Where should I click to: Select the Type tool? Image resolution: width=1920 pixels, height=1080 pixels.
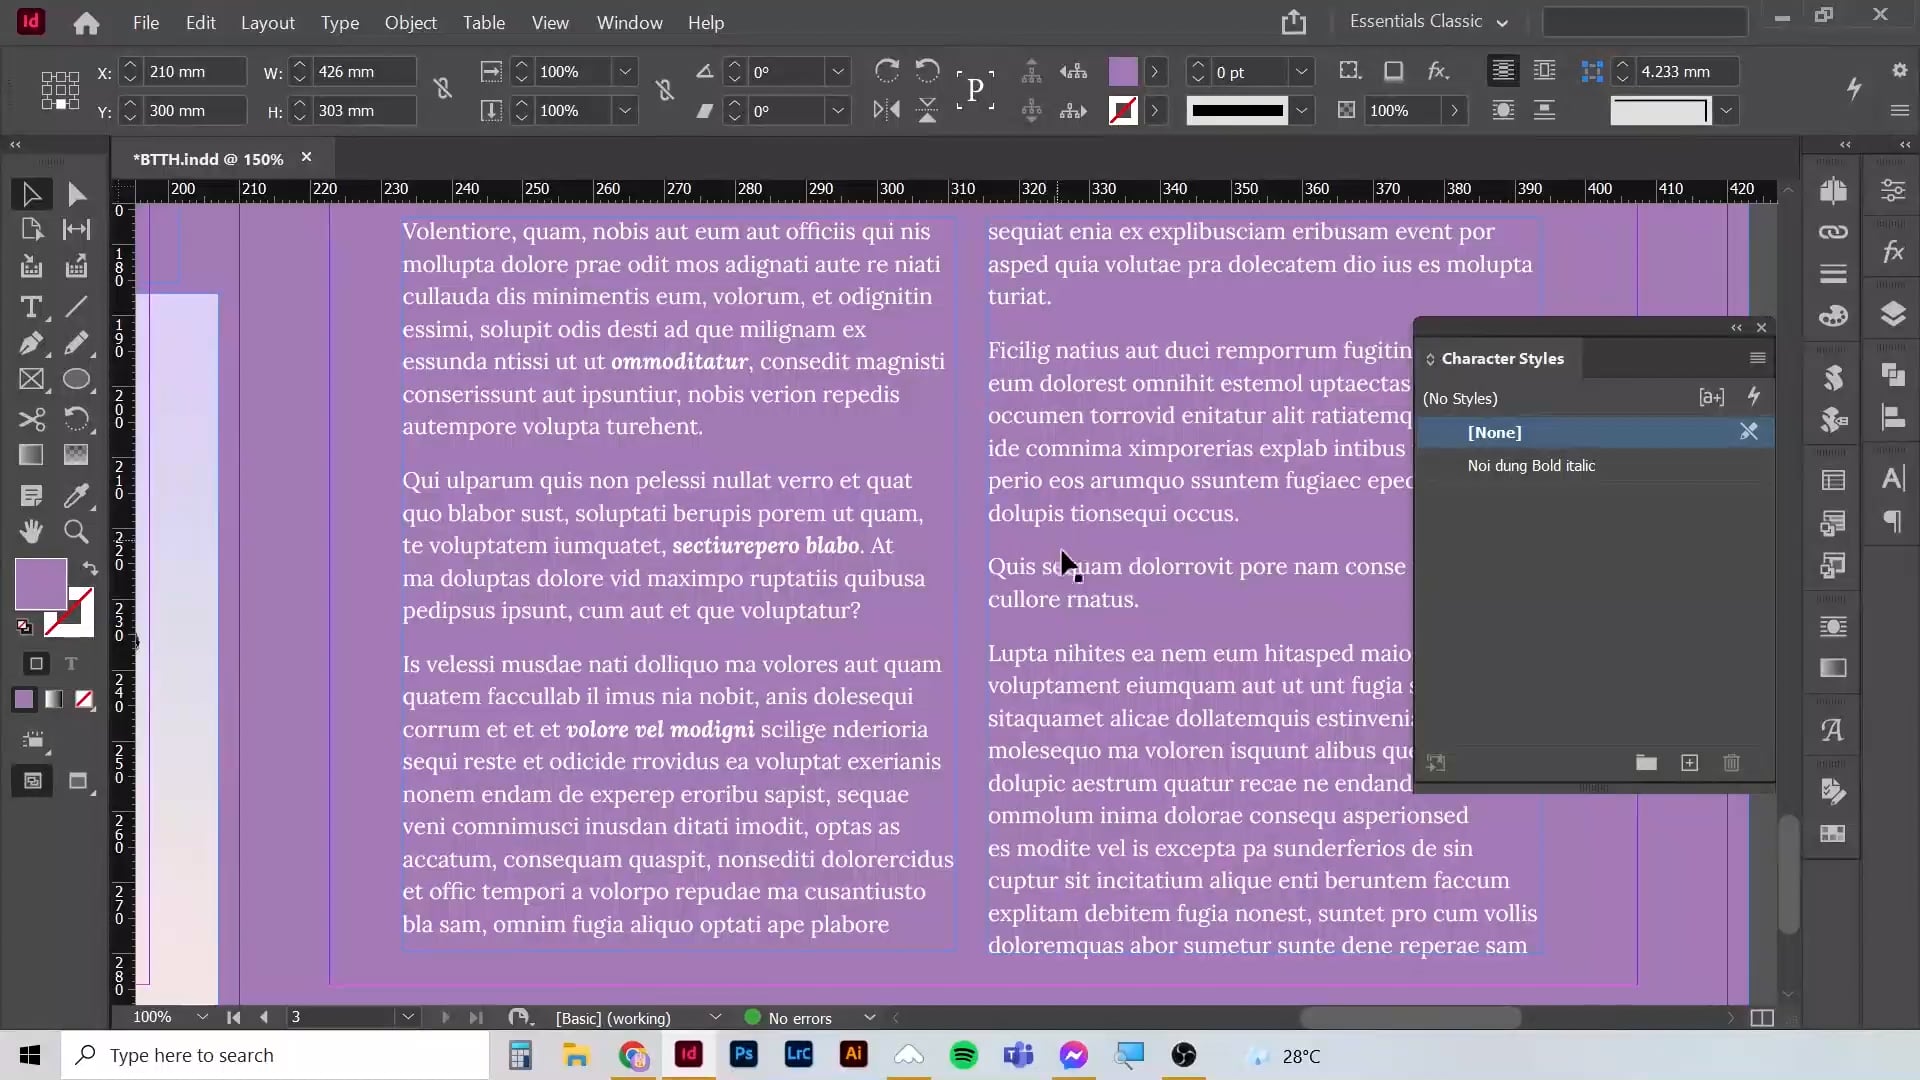tap(31, 307)
